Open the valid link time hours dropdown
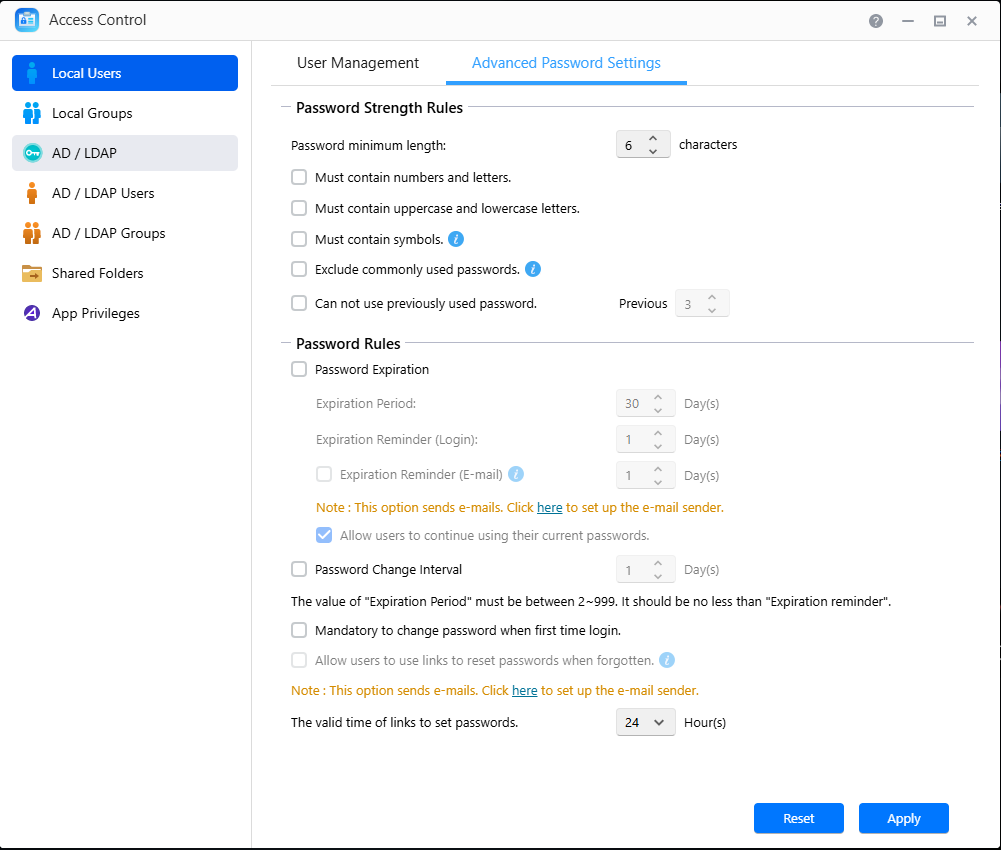The width and height of the screenshot is (1001, 850). click(x=645, y=722)
